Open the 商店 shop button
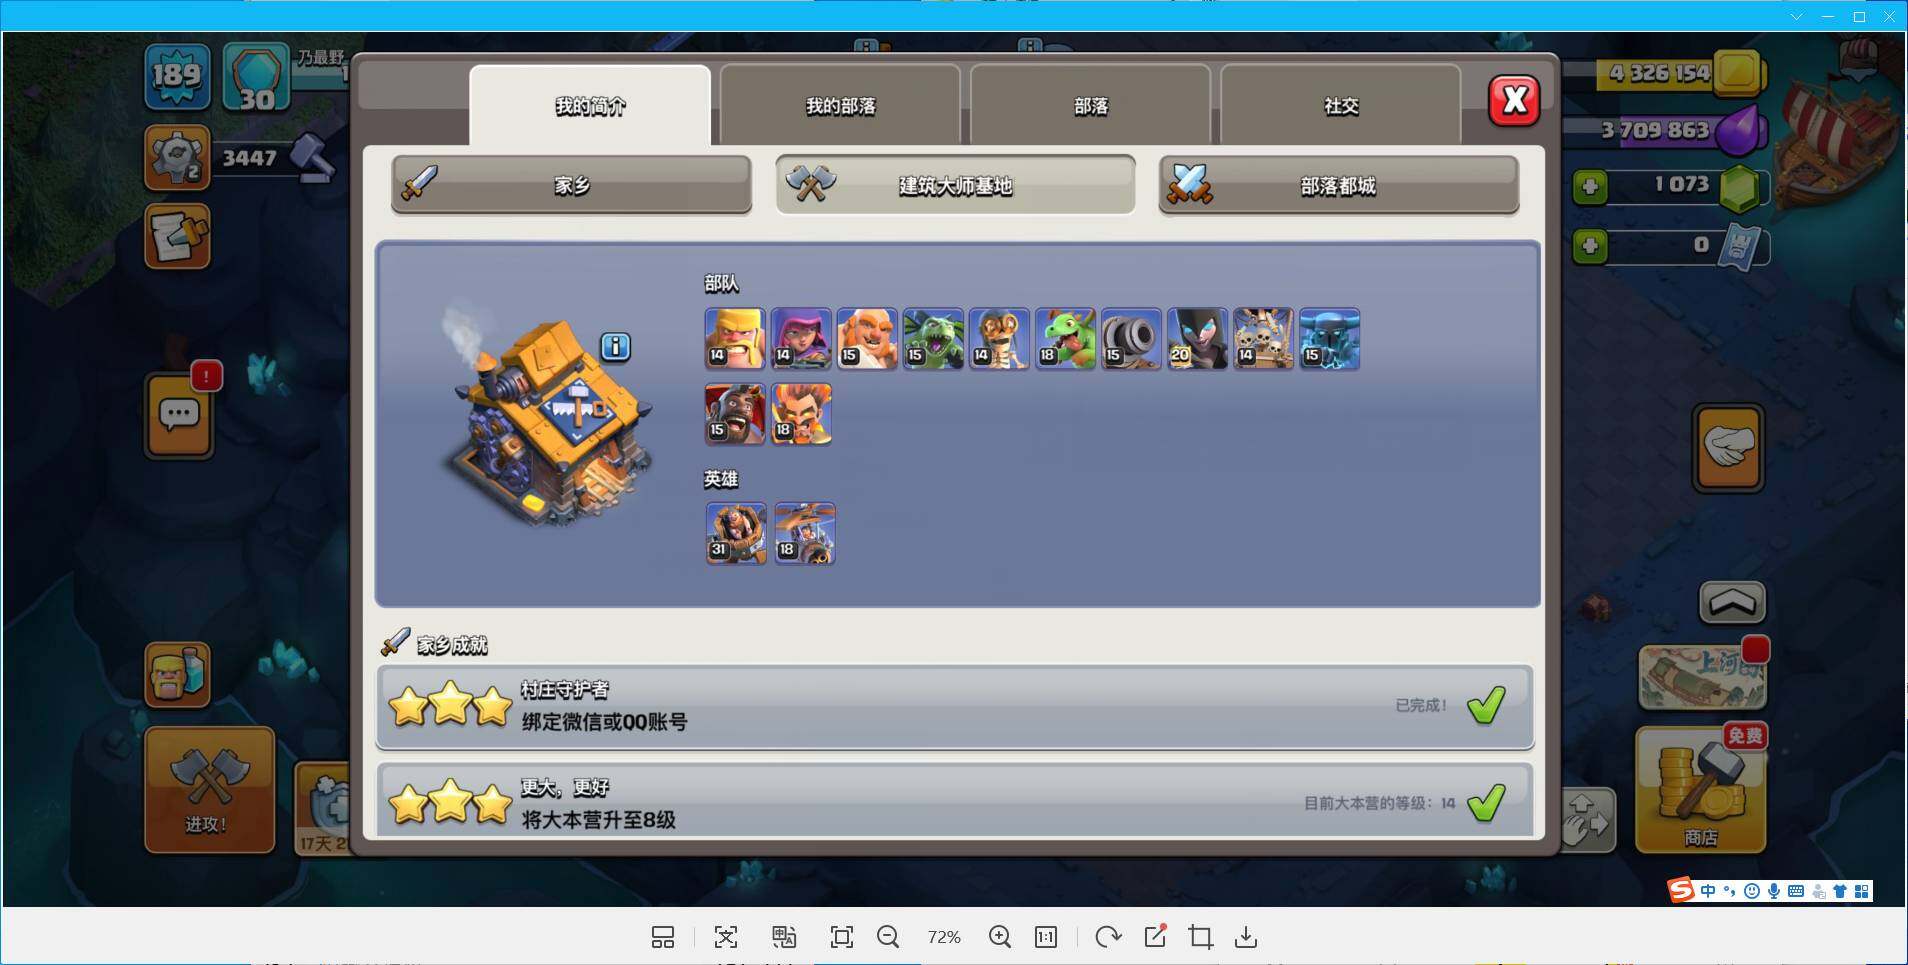The height and width of the screenshot is (965, 1908). pos(1701,790)
